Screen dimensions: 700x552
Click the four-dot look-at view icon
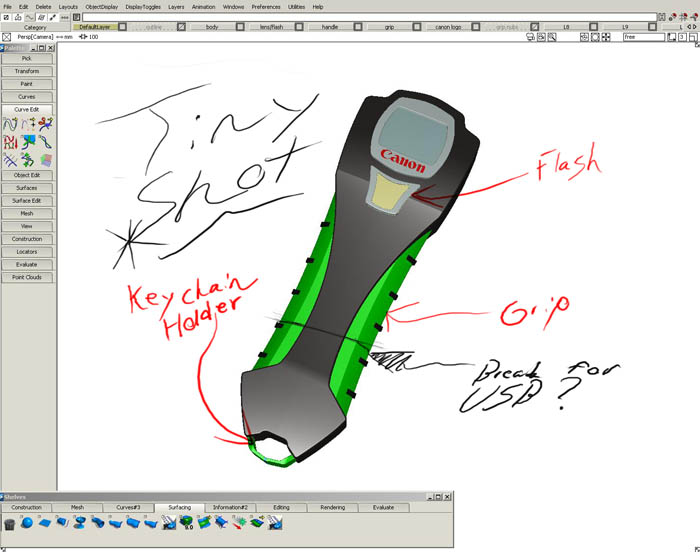[606, 37]
